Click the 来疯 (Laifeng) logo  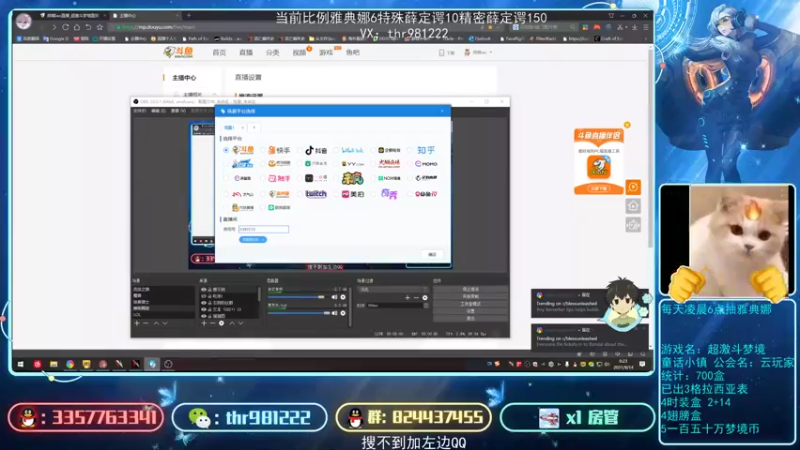(x=353, y=178)
